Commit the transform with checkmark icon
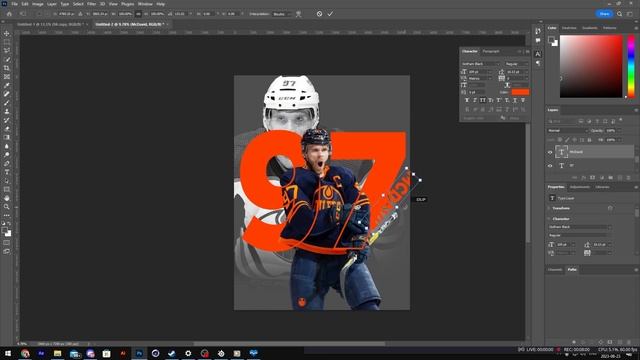 (330, 14)
